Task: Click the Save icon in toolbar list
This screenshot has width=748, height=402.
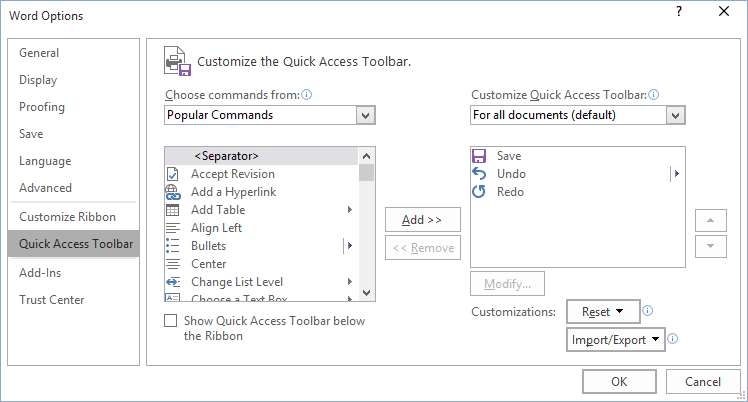Action: click(479, 156)
